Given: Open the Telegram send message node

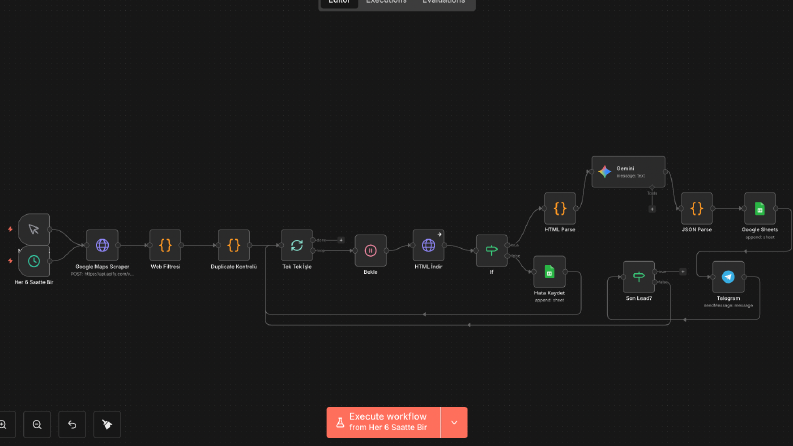Looking at the screenshot, I should coord(728,277).
